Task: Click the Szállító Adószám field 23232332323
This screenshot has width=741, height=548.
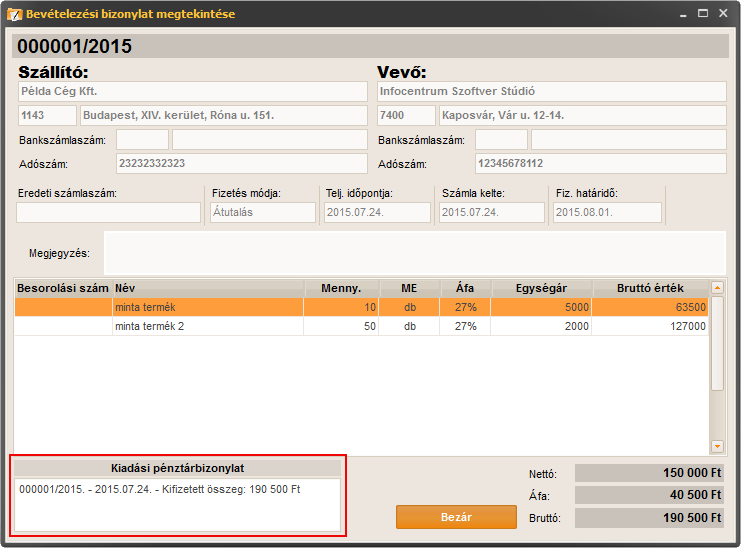Action: 241,163
